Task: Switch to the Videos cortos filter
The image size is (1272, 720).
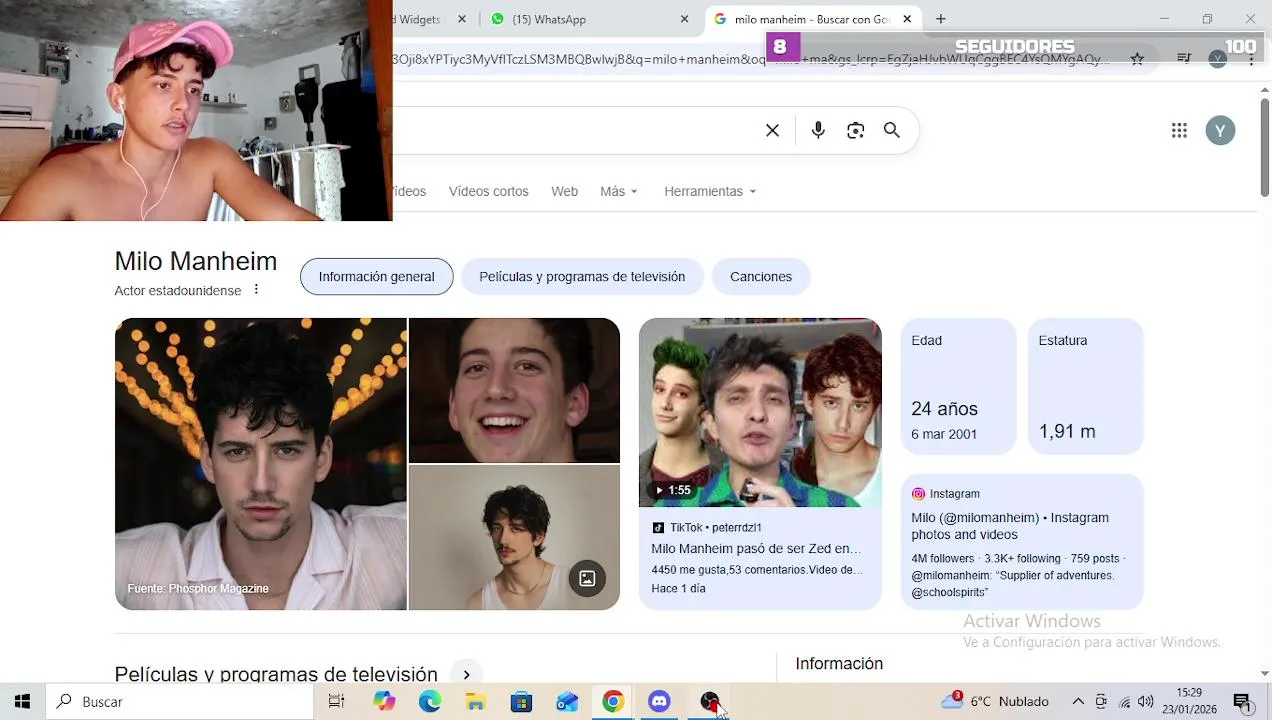Action: [x=488, y=191]
